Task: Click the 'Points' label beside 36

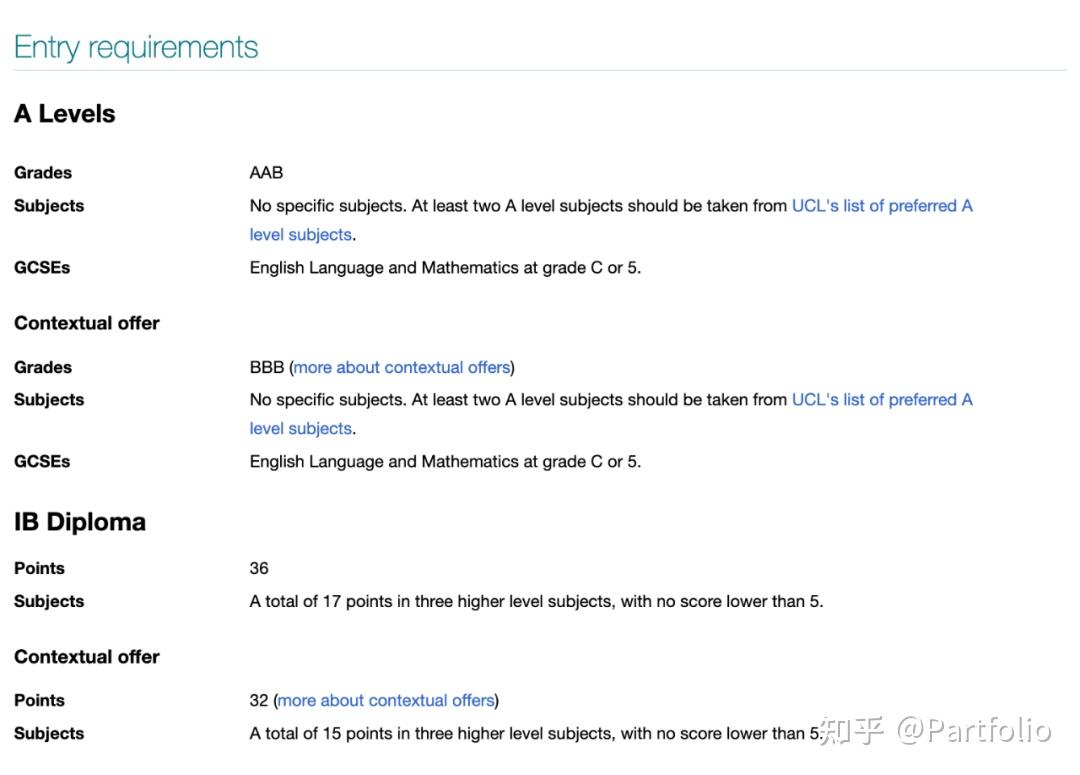Action: 39,568
